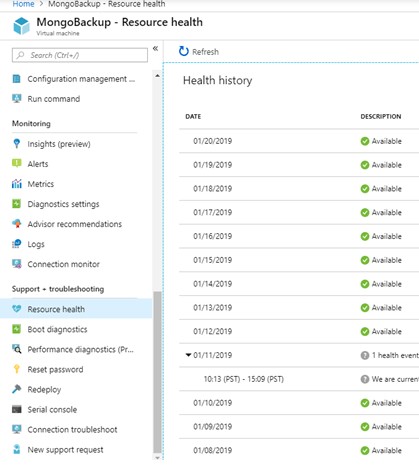Select the 01/13/2019 date cell
Screen dimensions: 419x476
pos(212,308)
